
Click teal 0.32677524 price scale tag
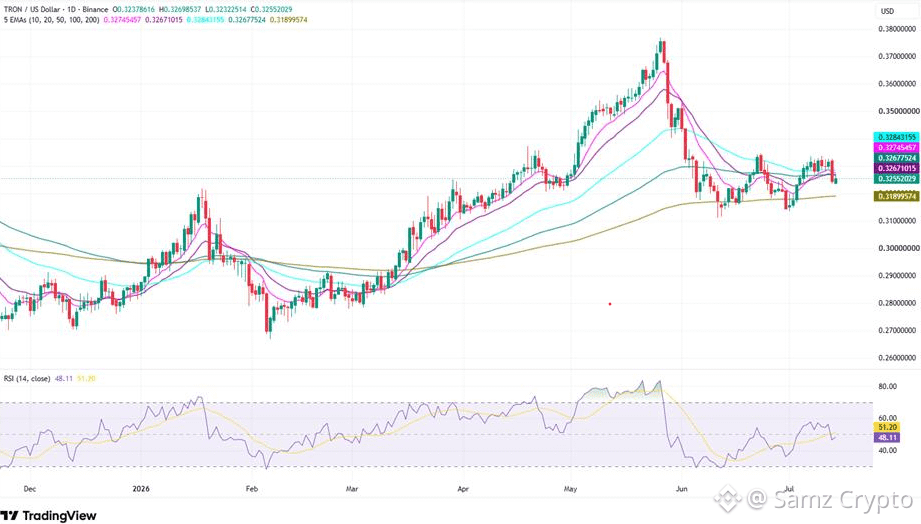896,158
